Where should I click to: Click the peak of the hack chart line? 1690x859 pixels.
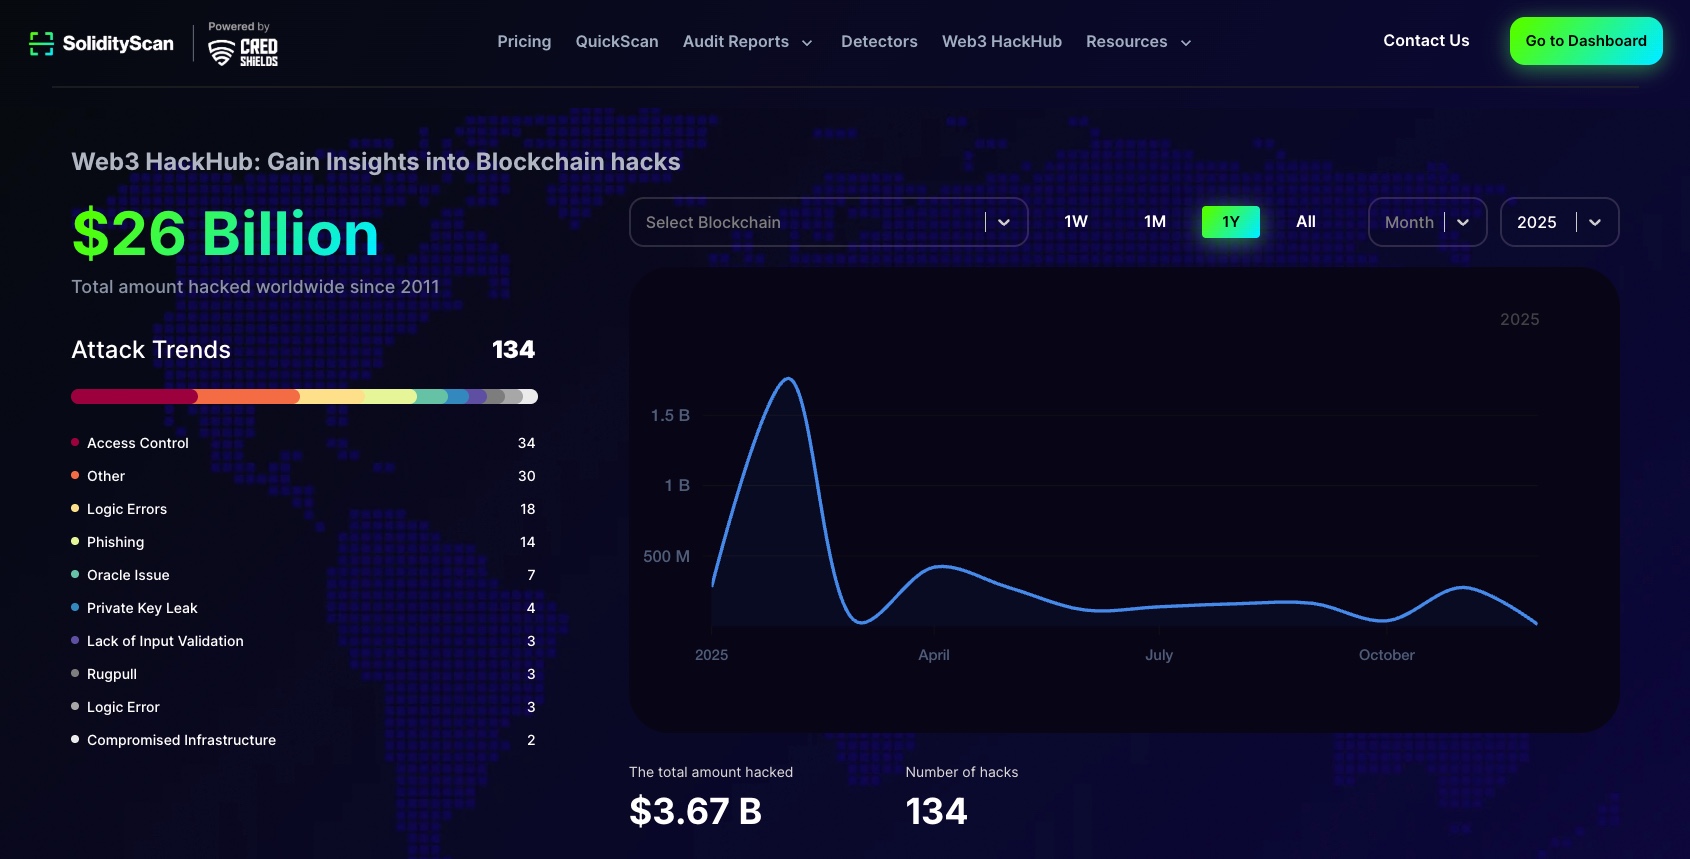click(x=788, y=379)
